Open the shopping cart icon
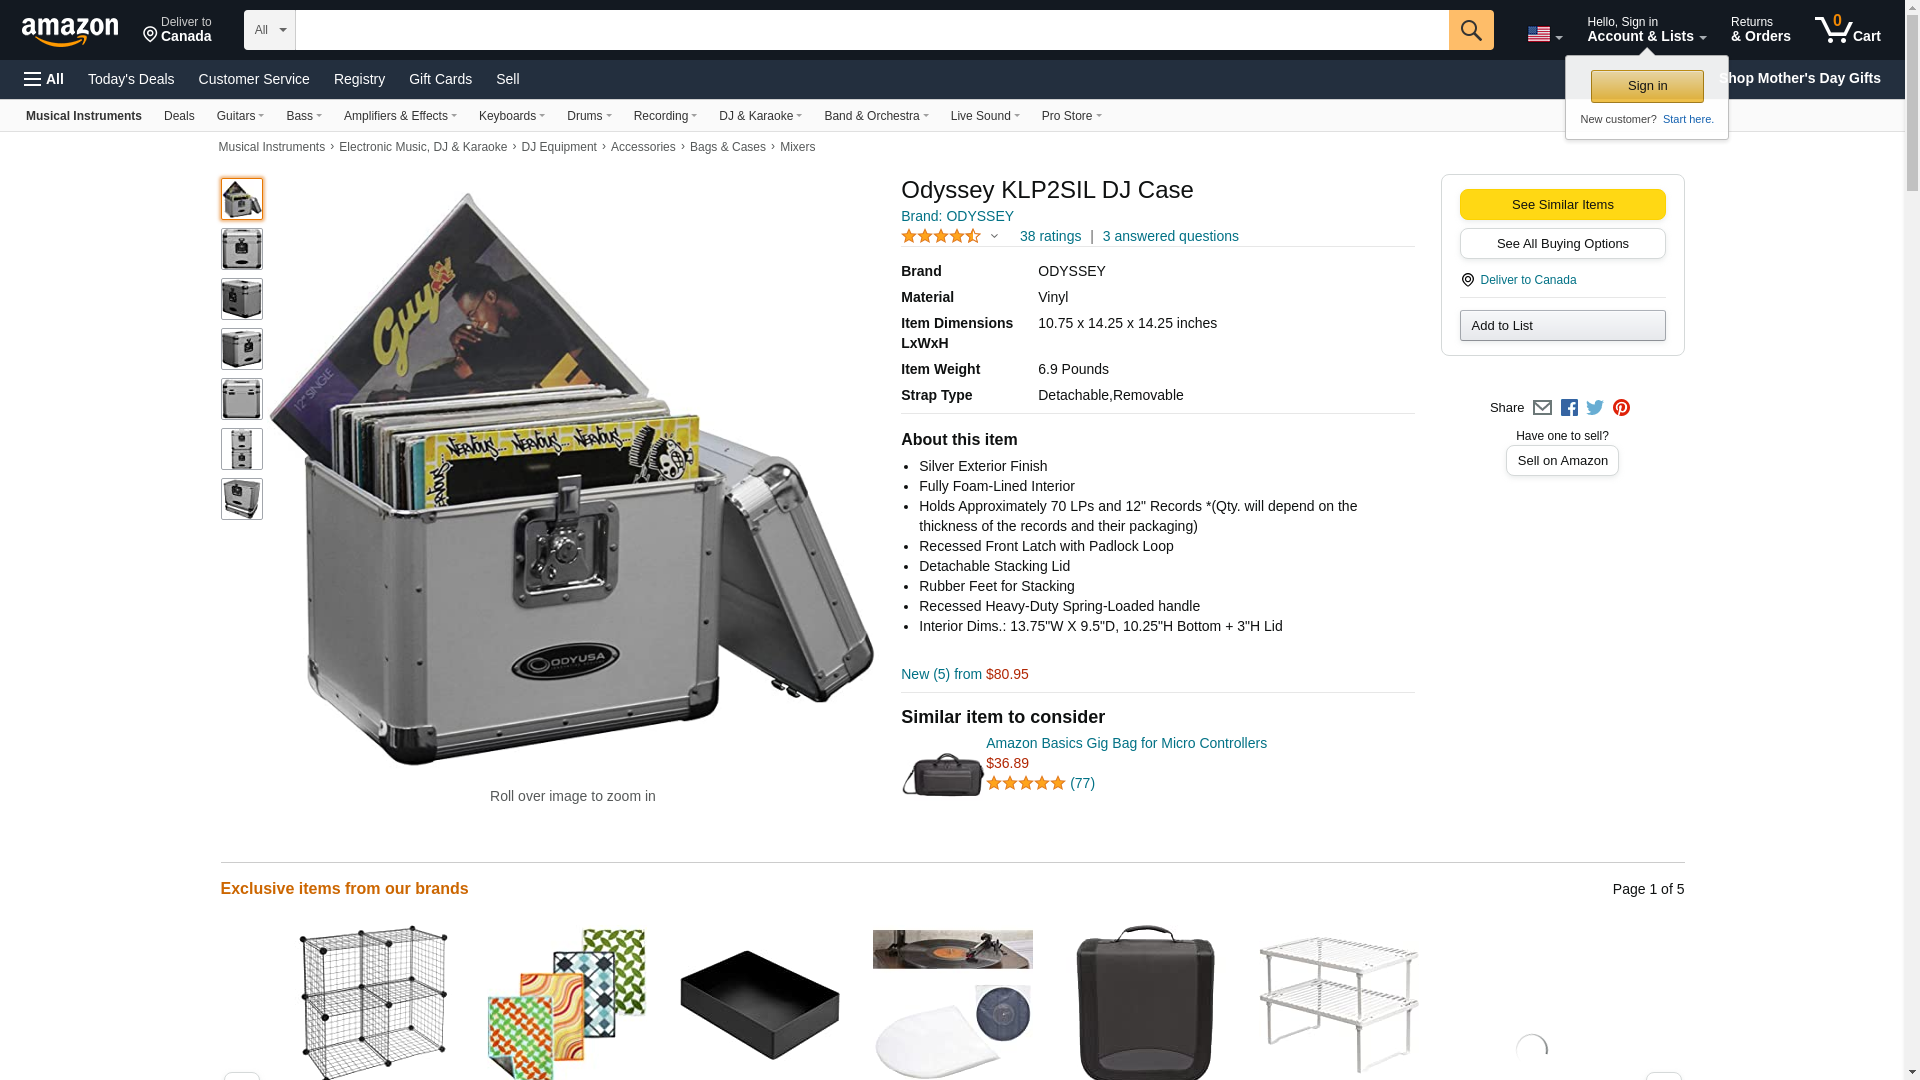The width and height of the screenshot is (1920, 1080). 1847,29
